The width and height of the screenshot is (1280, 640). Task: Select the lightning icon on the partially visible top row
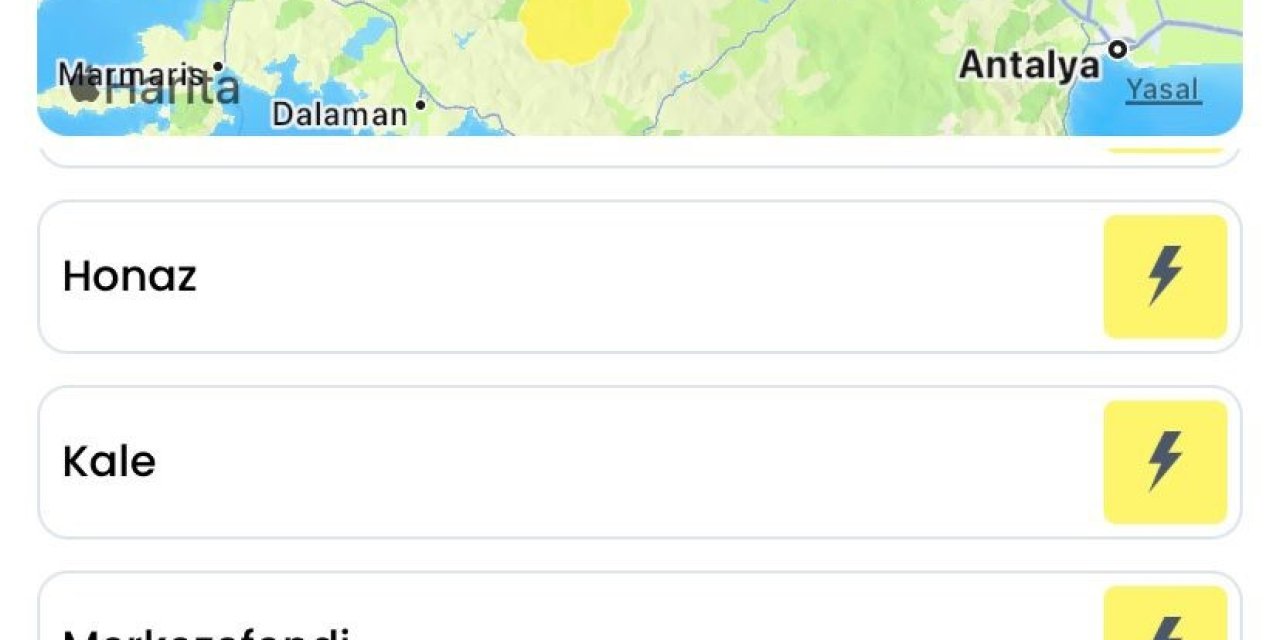pyautogui.click(x=1163, y=148)
